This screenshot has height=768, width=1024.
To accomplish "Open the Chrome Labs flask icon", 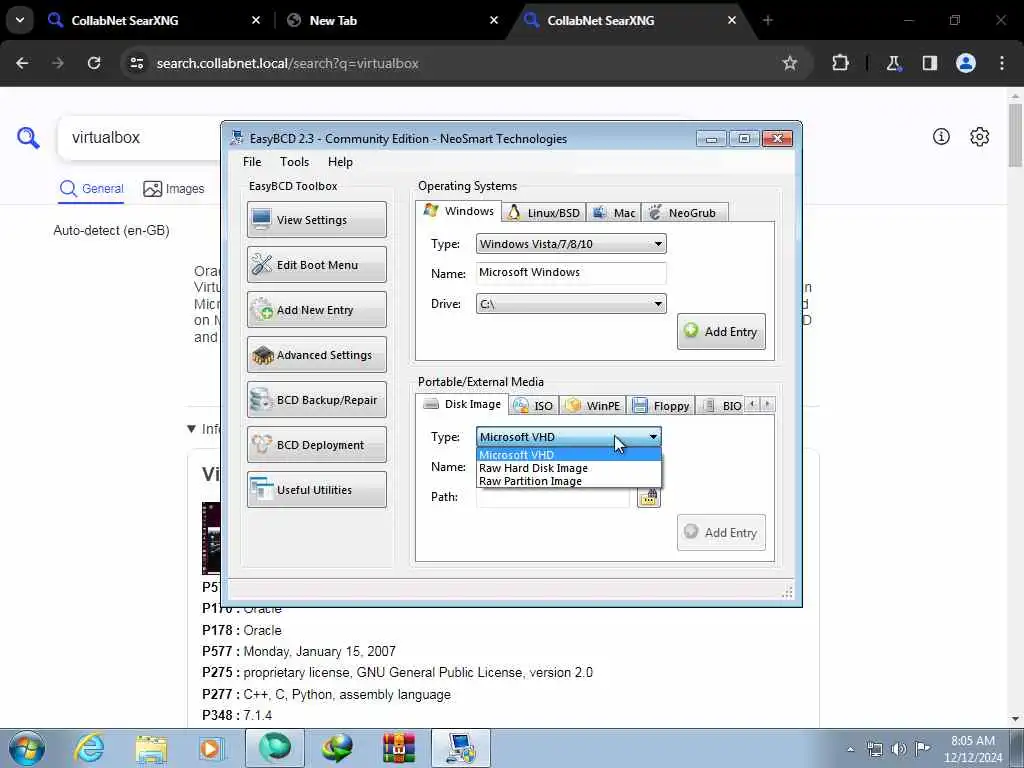I will click(893, 63).
